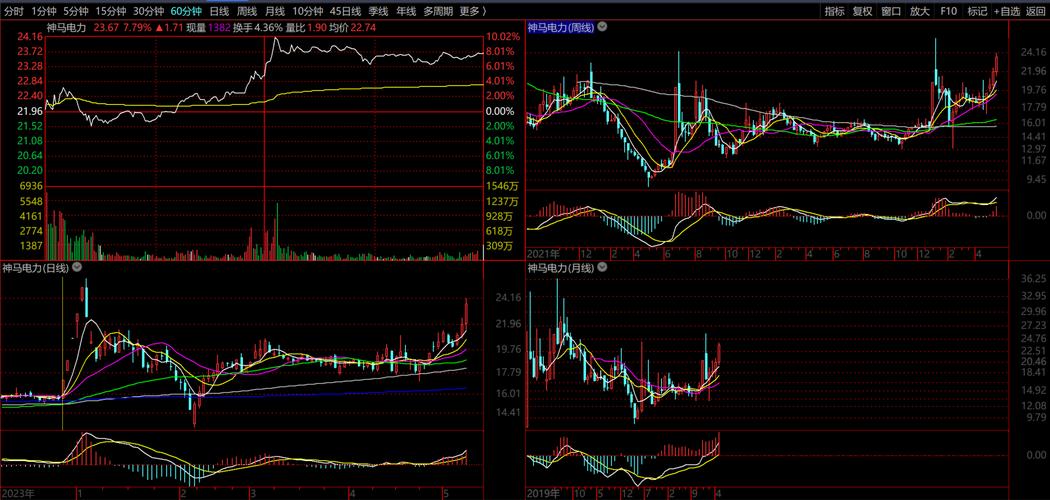1050x500 pixels.
Task: Switch to the 周线 weekly tab
Action: pos(247,11)
